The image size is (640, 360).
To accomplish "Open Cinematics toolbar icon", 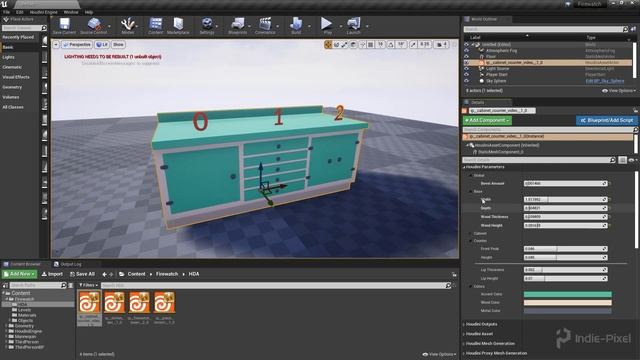I will pyautogui.click(x=265, y=24).
